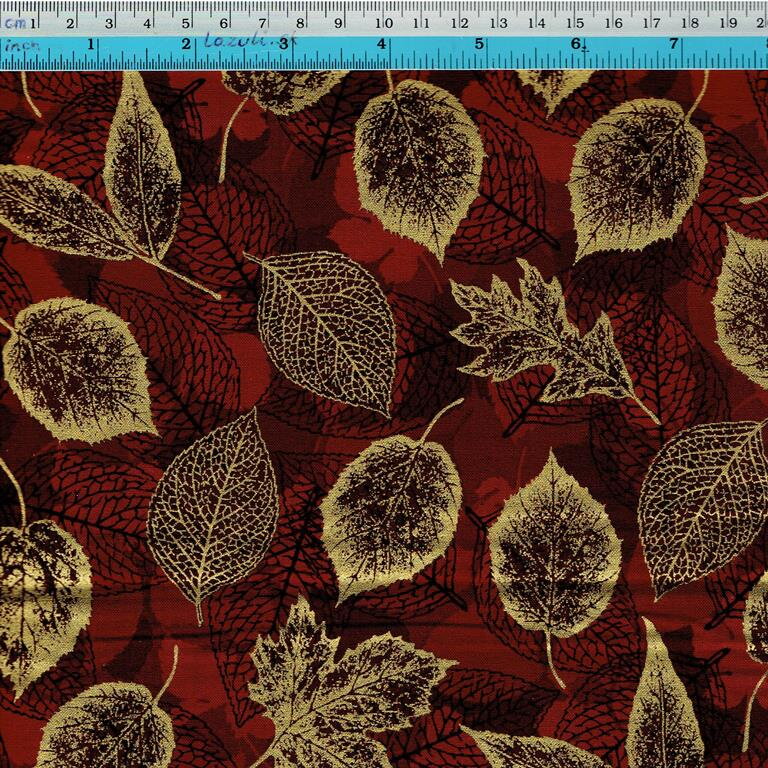
Task: Click the "1" mark on the blue inch ruler
Action: (90, 45)
